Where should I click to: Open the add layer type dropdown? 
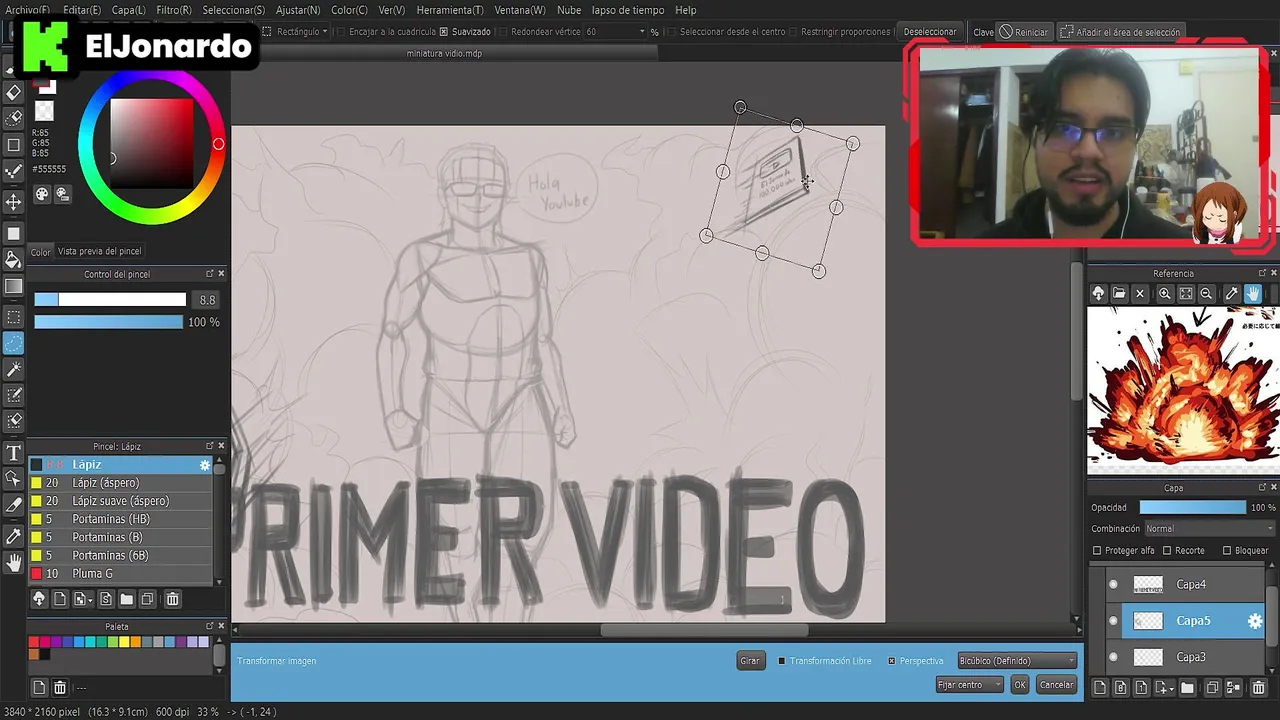[x=1165, y=688]
